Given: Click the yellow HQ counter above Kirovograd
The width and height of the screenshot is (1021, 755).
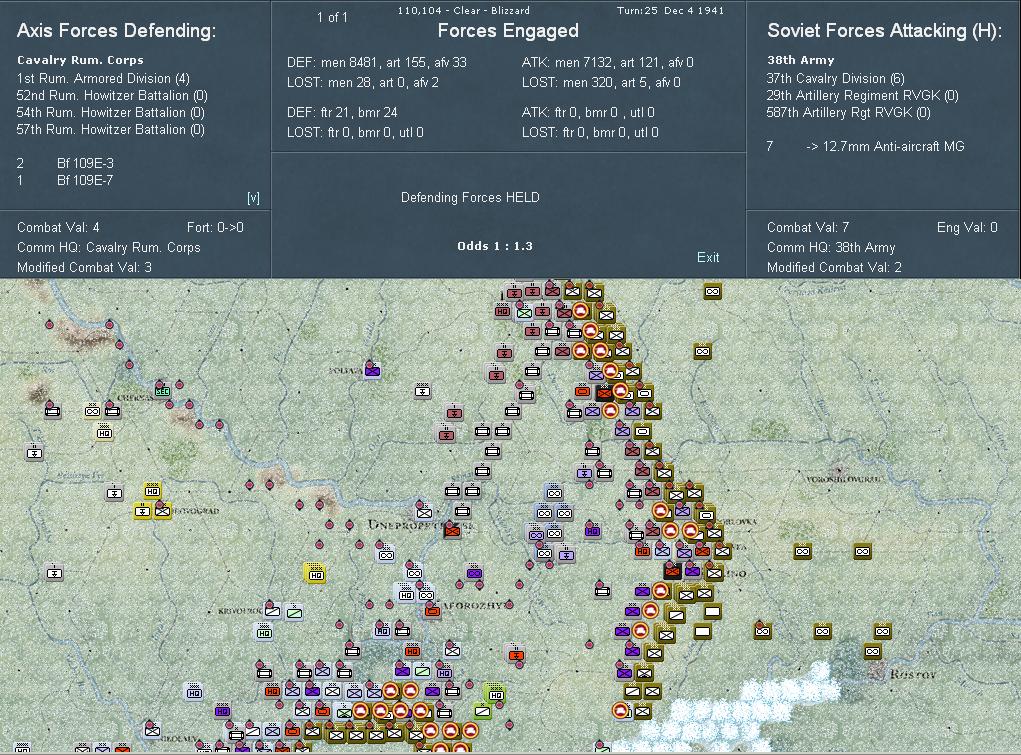Looking at the screenshot, I should [152, 491].
